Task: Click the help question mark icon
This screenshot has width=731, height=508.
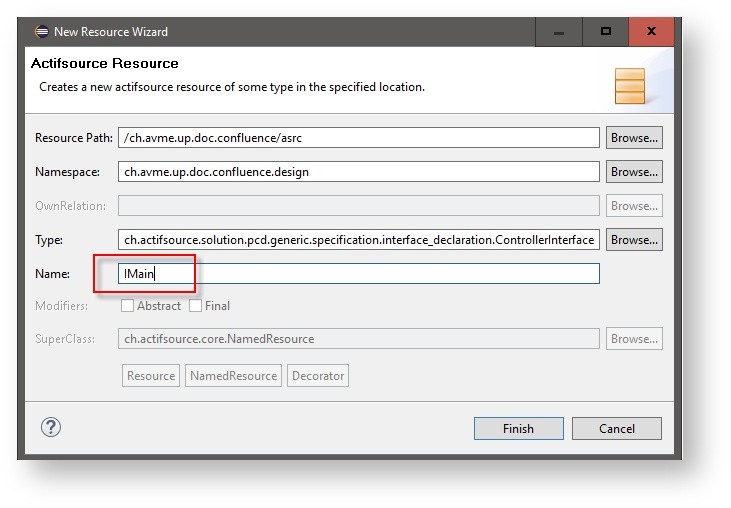Action: pyautogui.click(x=51, y=427)
